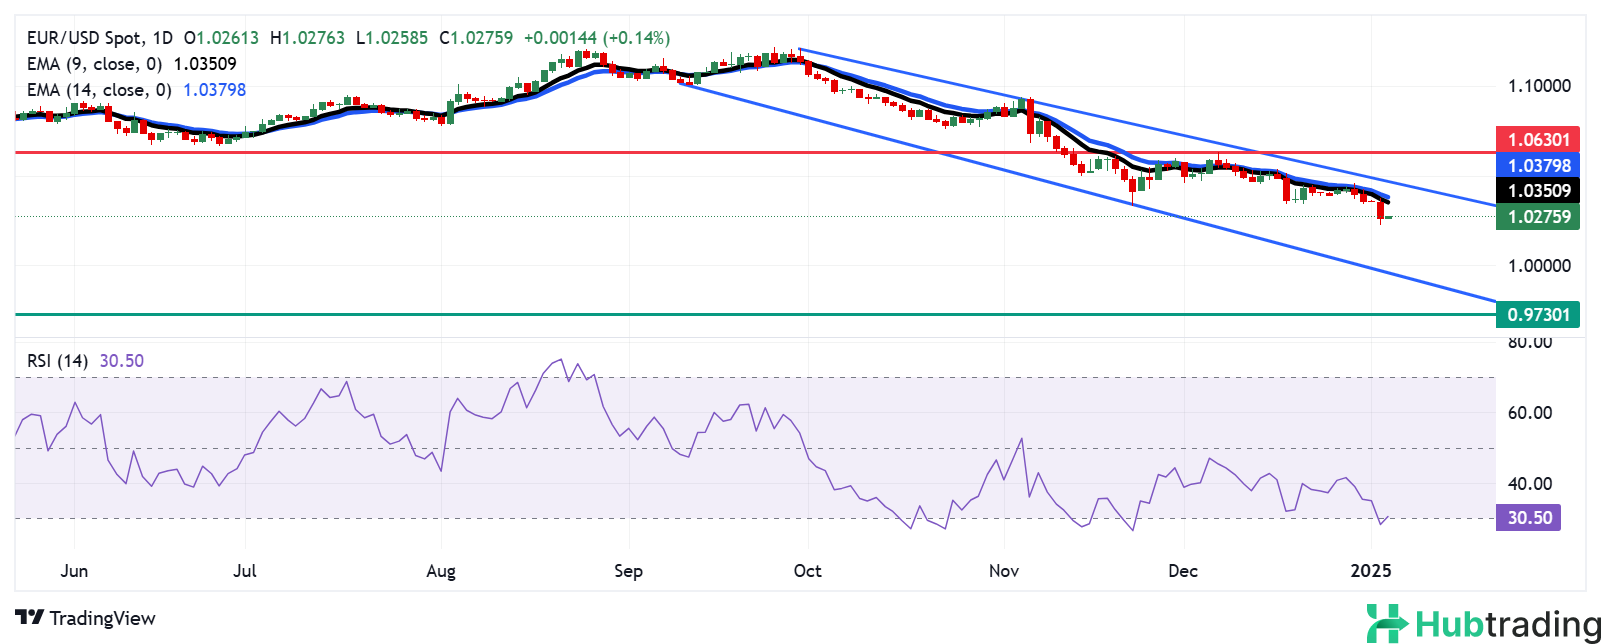This screenshot has height=644, width=1601.
Task: Click the TradingView logo icon
Action: coord(30,618)
